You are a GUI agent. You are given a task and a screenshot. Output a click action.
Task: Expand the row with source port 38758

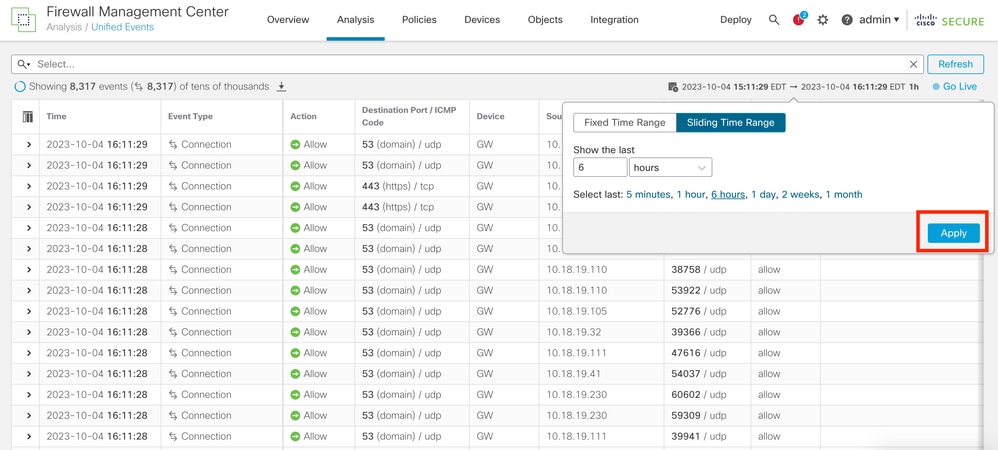[29, 269]
